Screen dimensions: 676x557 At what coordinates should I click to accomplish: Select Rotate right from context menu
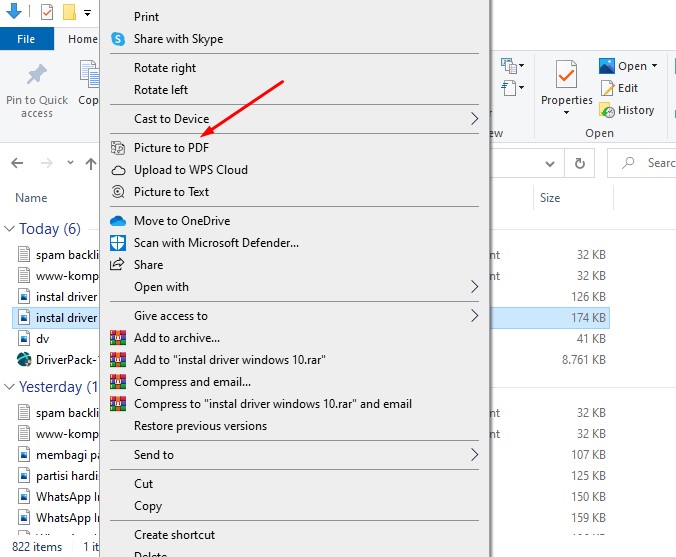point(165,68)
